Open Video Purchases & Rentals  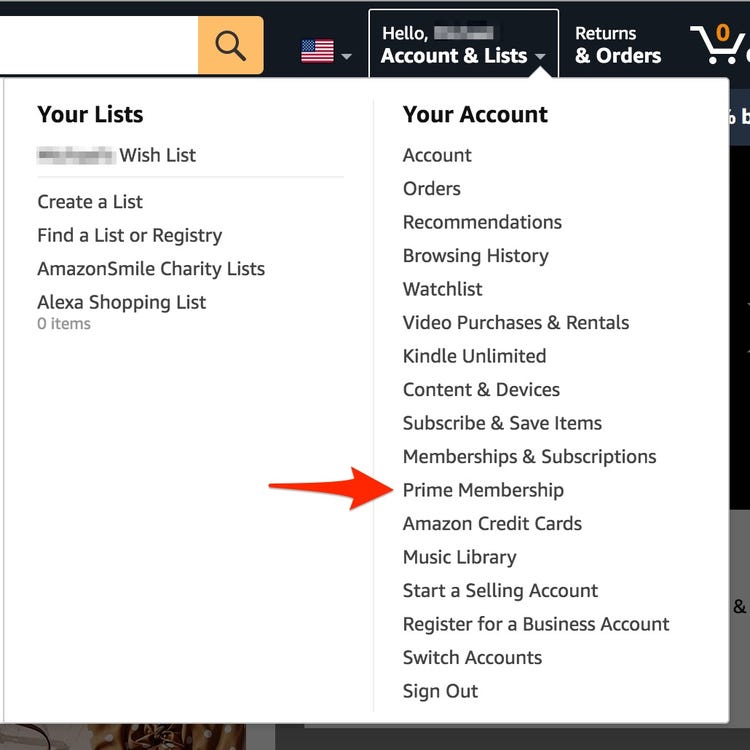pyautogui.click(x=516, y=323)
